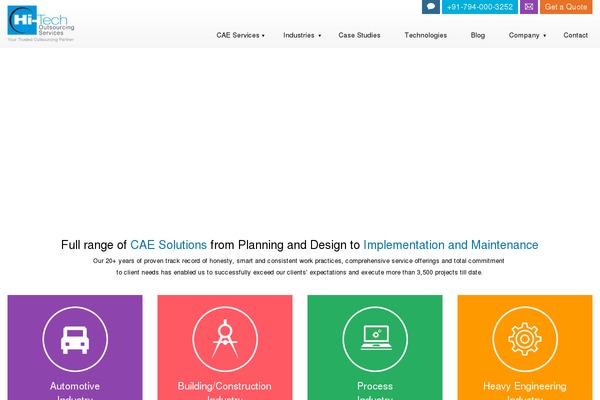Open the Building/Construction Industry card label
Image resolution: width=600 pixels, height=400 pixels.
click(225, 391)
